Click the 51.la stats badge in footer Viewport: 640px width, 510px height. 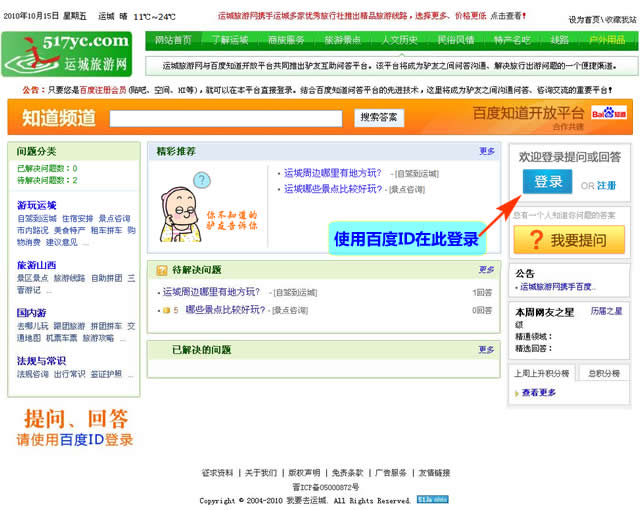(433, 499)
